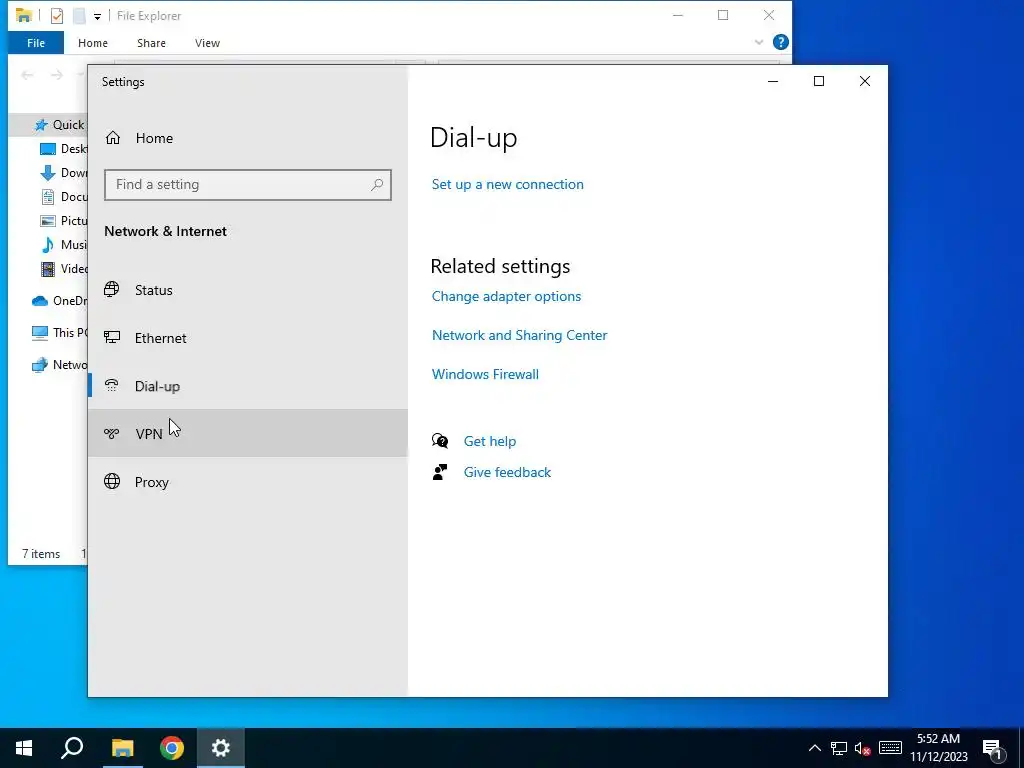
Task: Click the Settings gear on taskbar
Action: (221, 748)
